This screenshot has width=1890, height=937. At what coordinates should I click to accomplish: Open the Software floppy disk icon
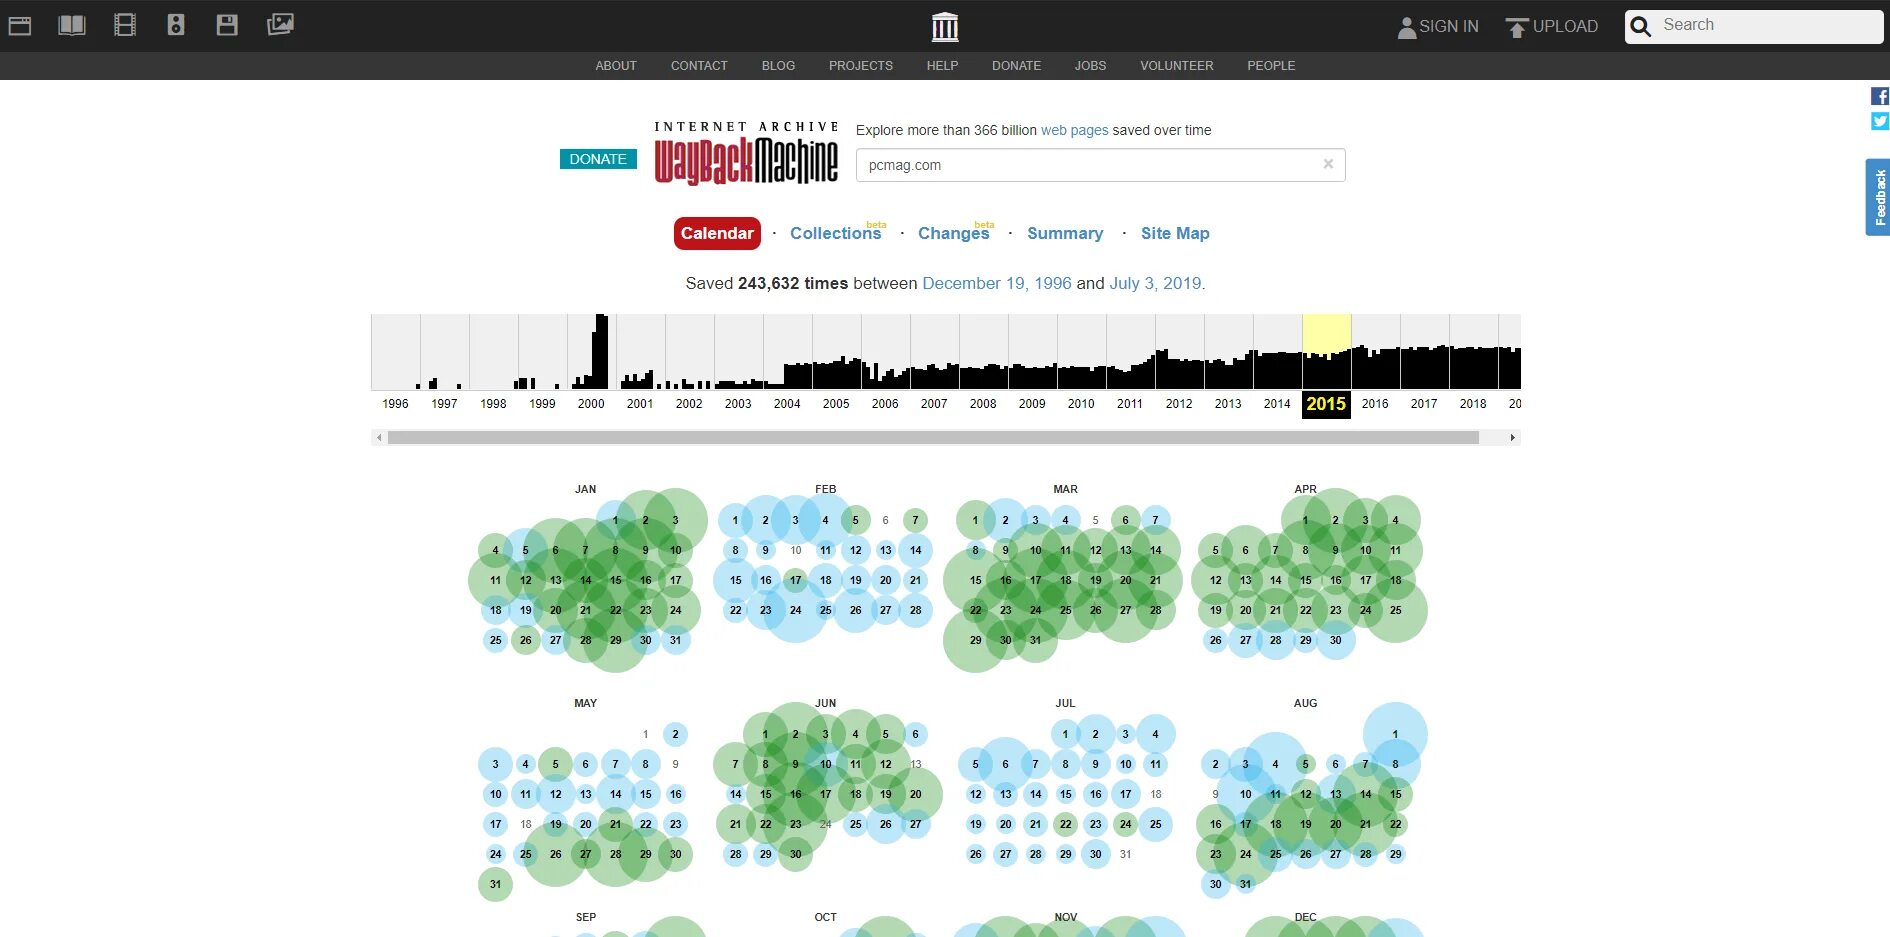(x=227, y=25)
